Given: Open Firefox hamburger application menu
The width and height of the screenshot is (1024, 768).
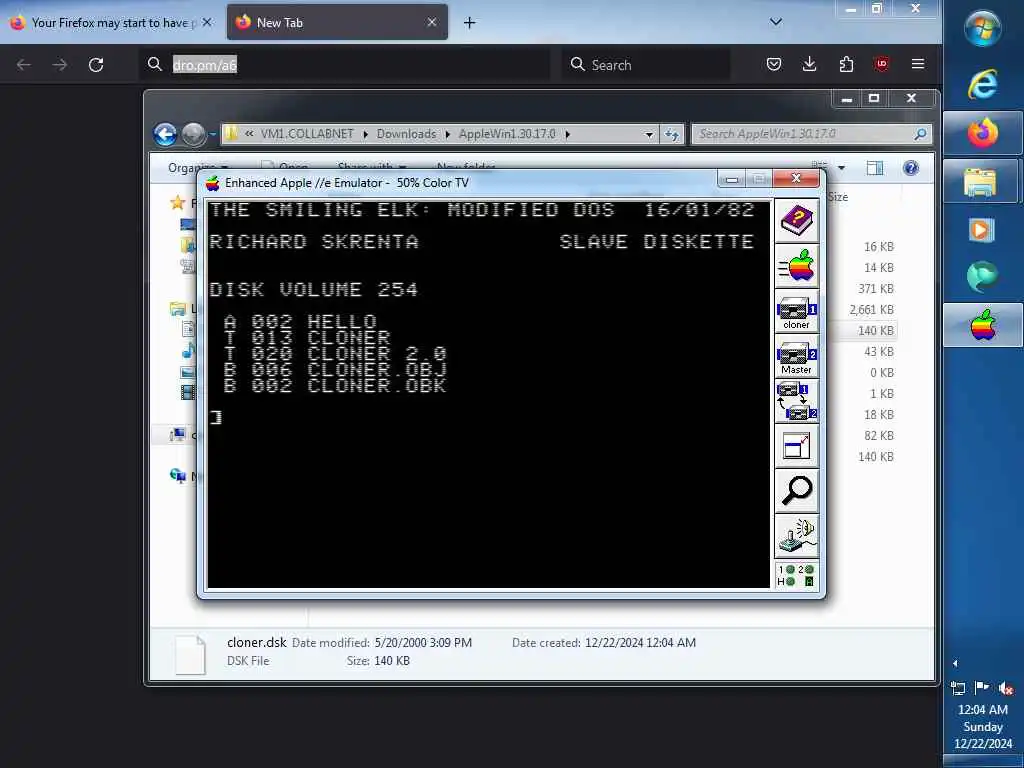Looking at the screenshot, I should (918, 64).
